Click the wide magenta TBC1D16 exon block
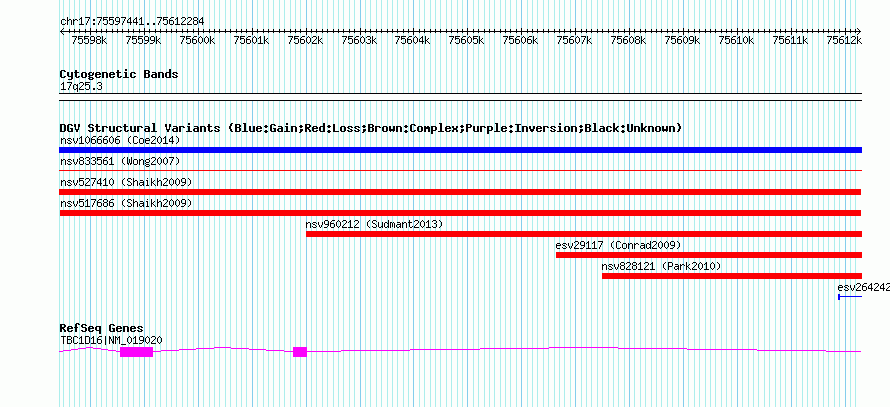The image size is (890, 407). coord(137,352)
